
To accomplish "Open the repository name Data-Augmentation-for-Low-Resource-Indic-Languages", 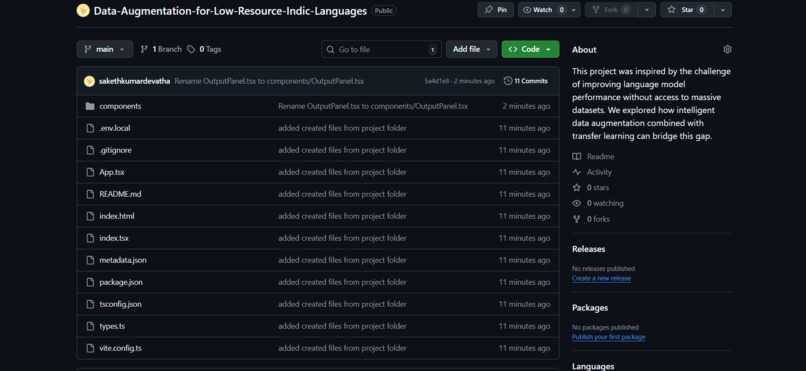I will tap(230, 11).
